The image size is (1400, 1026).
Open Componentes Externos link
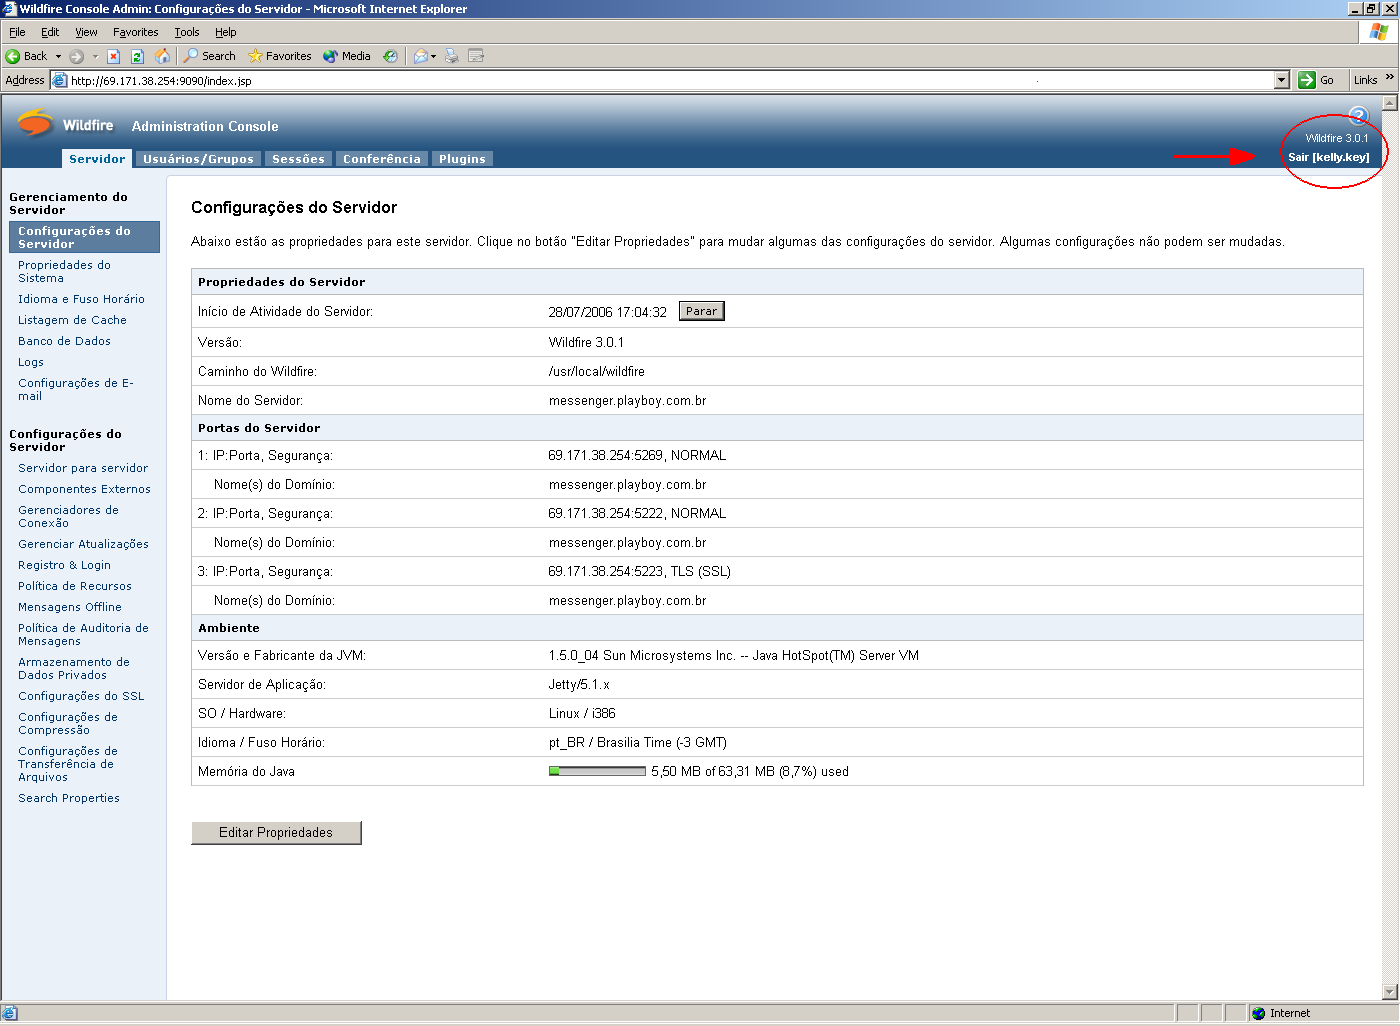pos(84,489)
